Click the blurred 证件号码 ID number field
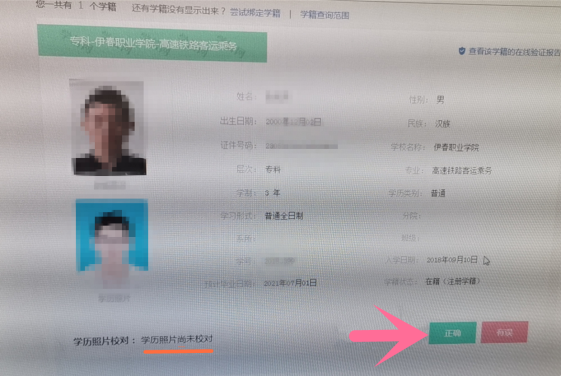The width and height of the screenshot is (562, 377). (x=301, y=146)
